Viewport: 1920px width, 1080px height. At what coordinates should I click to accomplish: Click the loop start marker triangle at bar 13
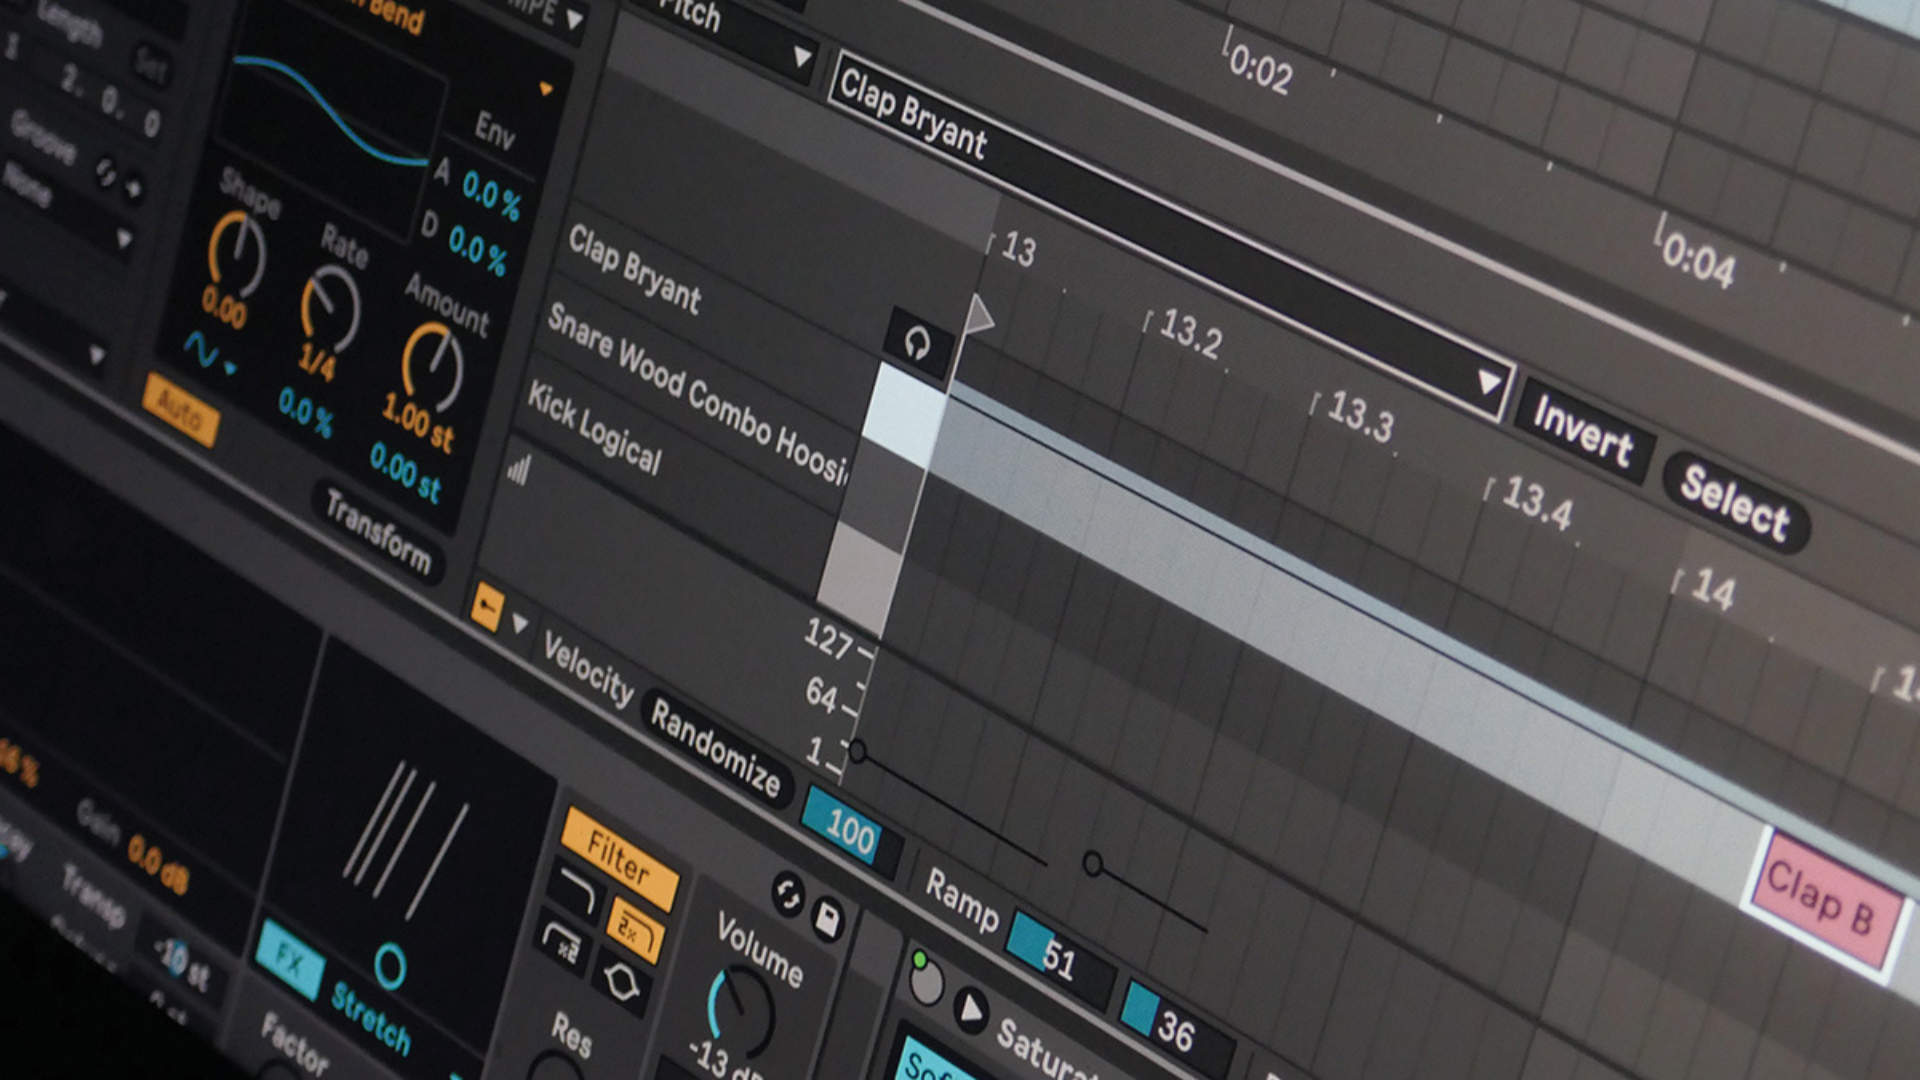[977, 315]
